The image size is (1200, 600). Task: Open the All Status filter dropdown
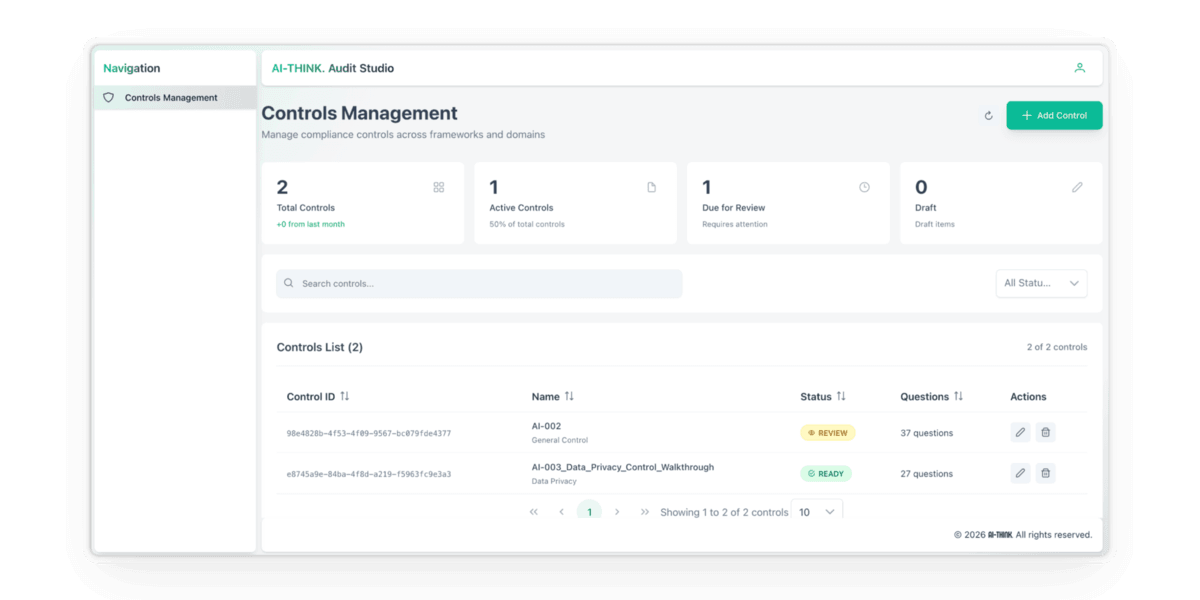point(1041,283)
